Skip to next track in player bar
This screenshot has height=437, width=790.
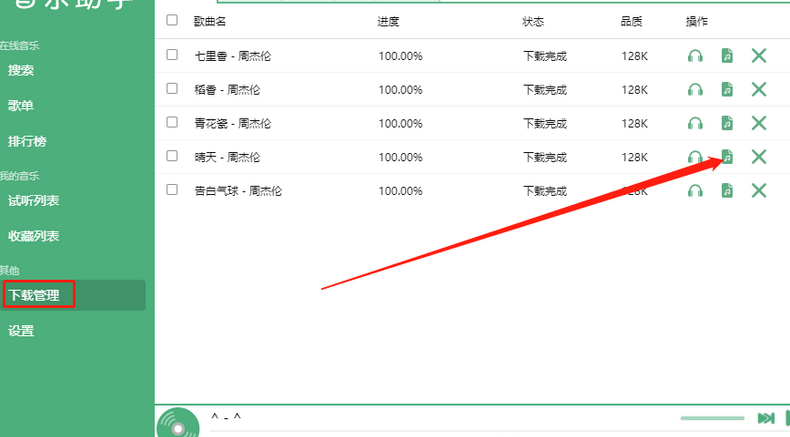[766, 418]
